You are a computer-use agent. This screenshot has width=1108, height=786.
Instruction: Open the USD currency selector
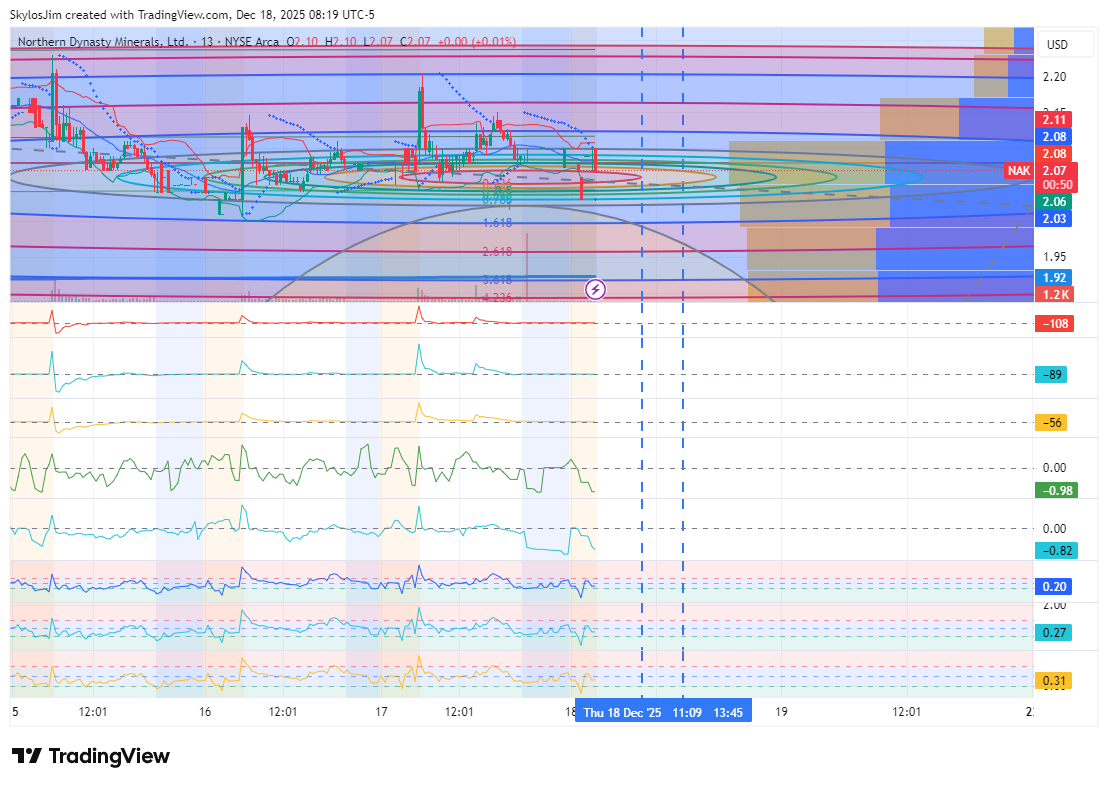pyautogui.click(x=1056, y=45)
